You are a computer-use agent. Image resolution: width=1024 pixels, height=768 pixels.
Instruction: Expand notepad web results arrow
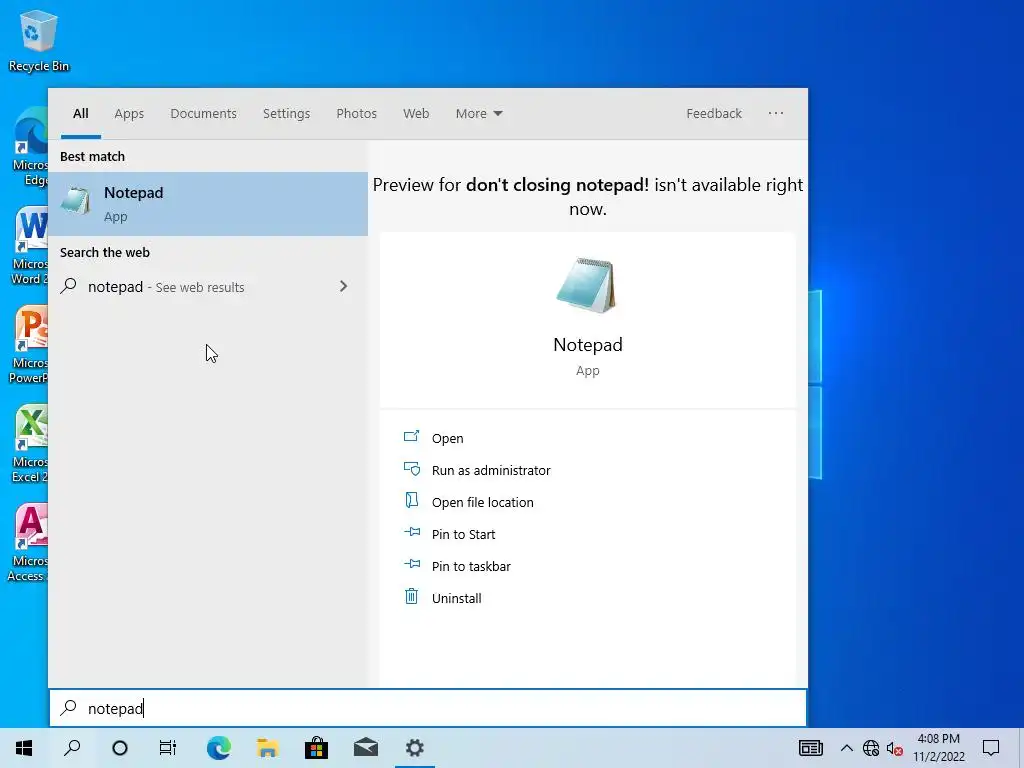click(x=344, y=286)
